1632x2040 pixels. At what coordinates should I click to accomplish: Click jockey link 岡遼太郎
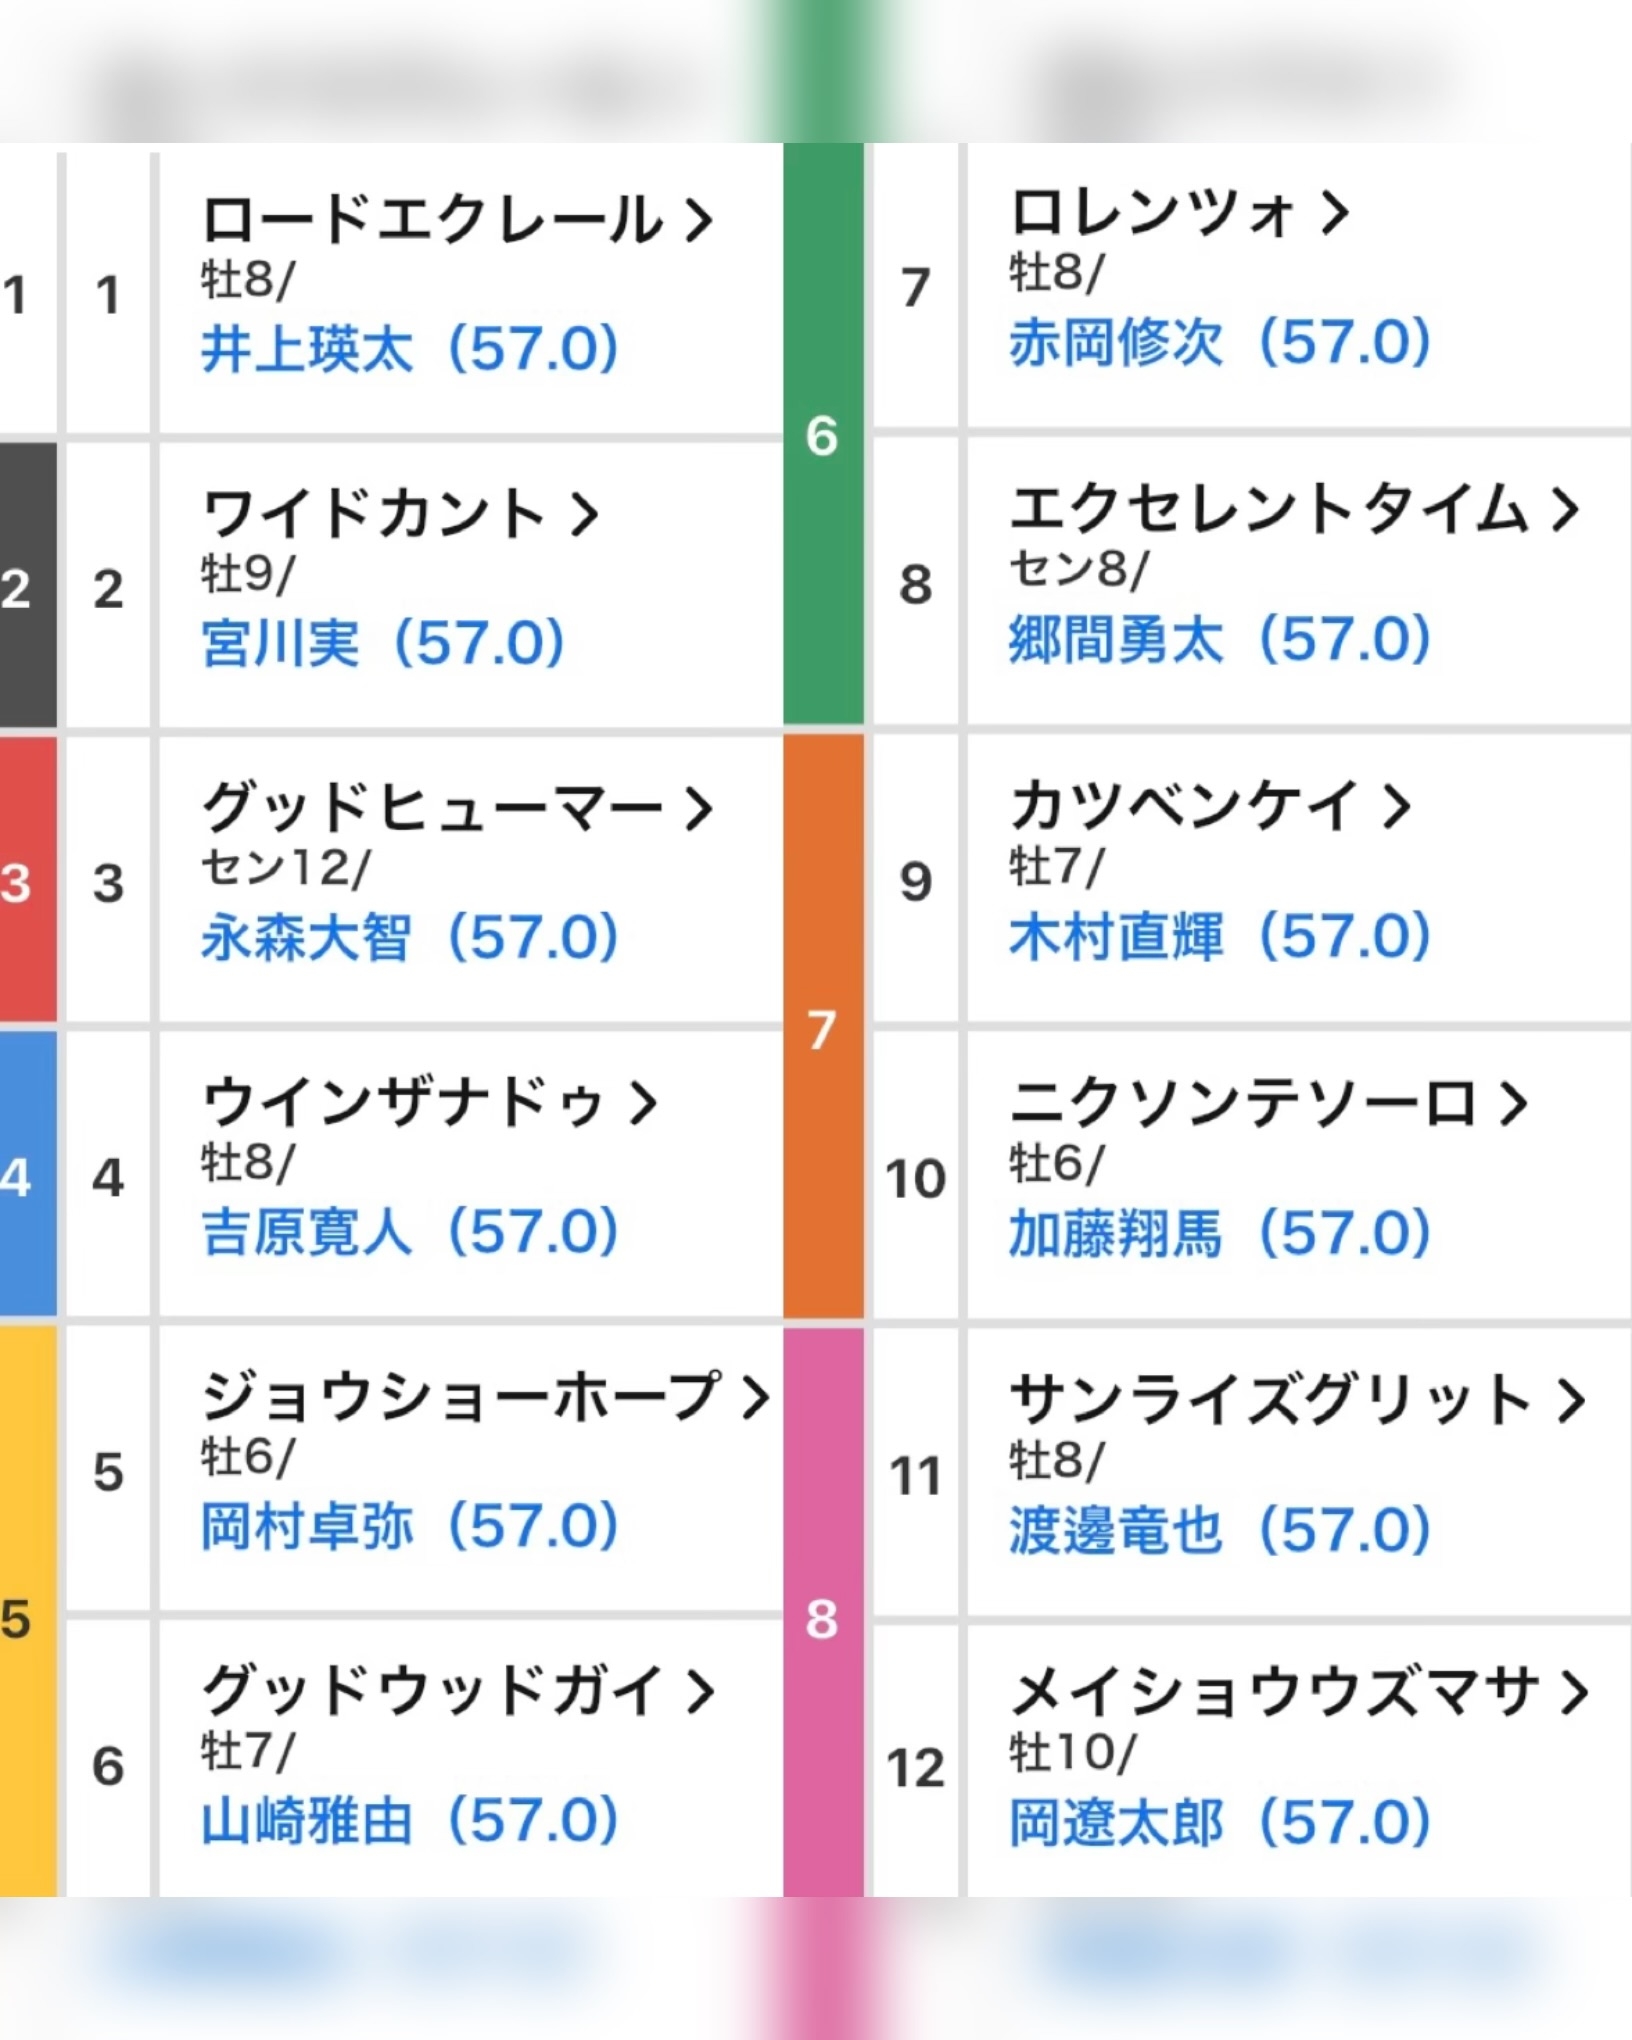click(x=1115, y=1822)
